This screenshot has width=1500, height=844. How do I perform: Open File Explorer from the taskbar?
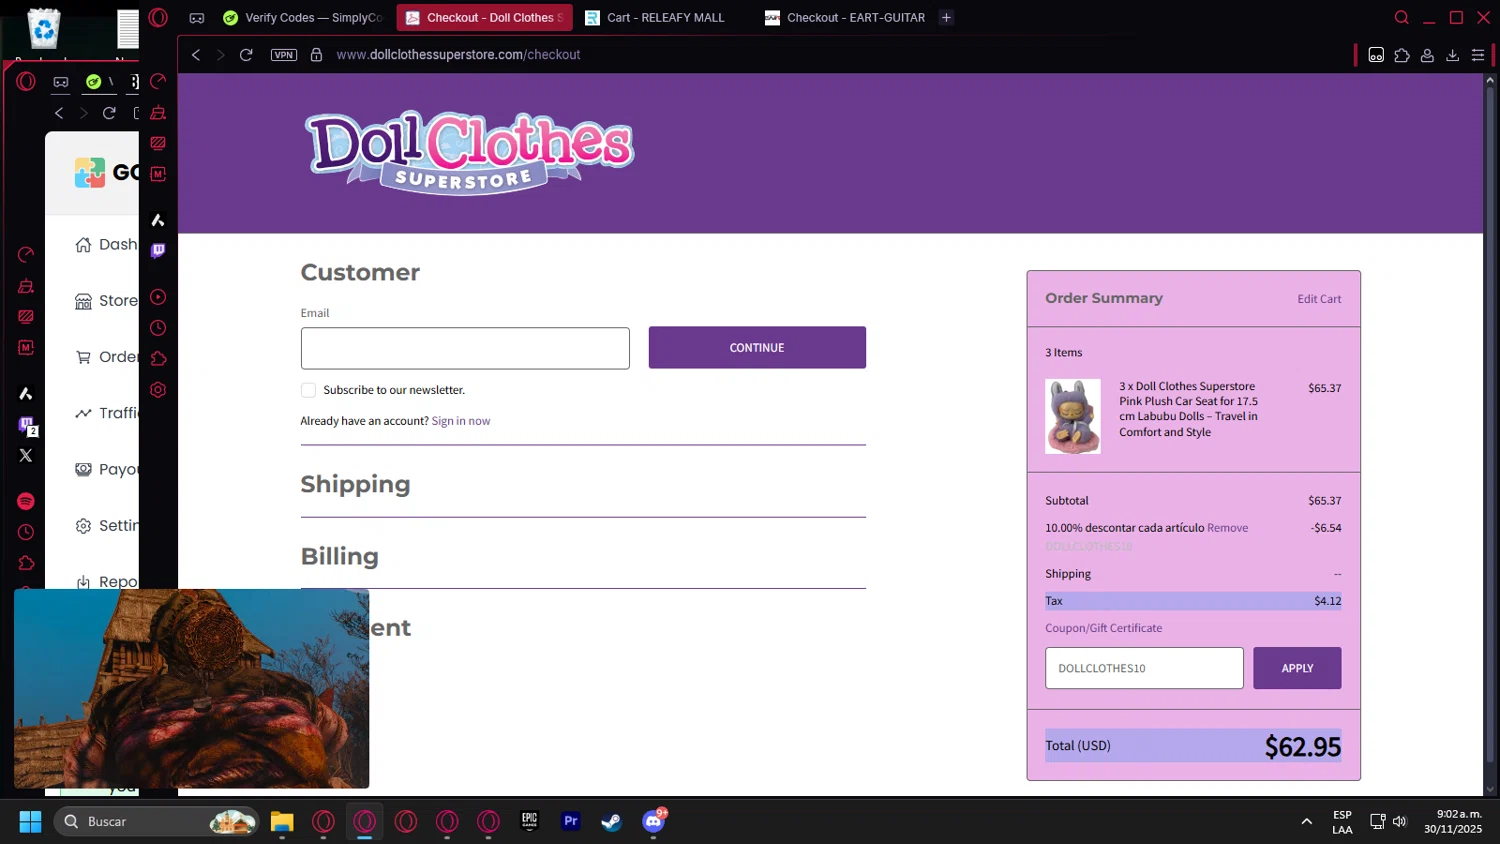[x=282, y=822]
